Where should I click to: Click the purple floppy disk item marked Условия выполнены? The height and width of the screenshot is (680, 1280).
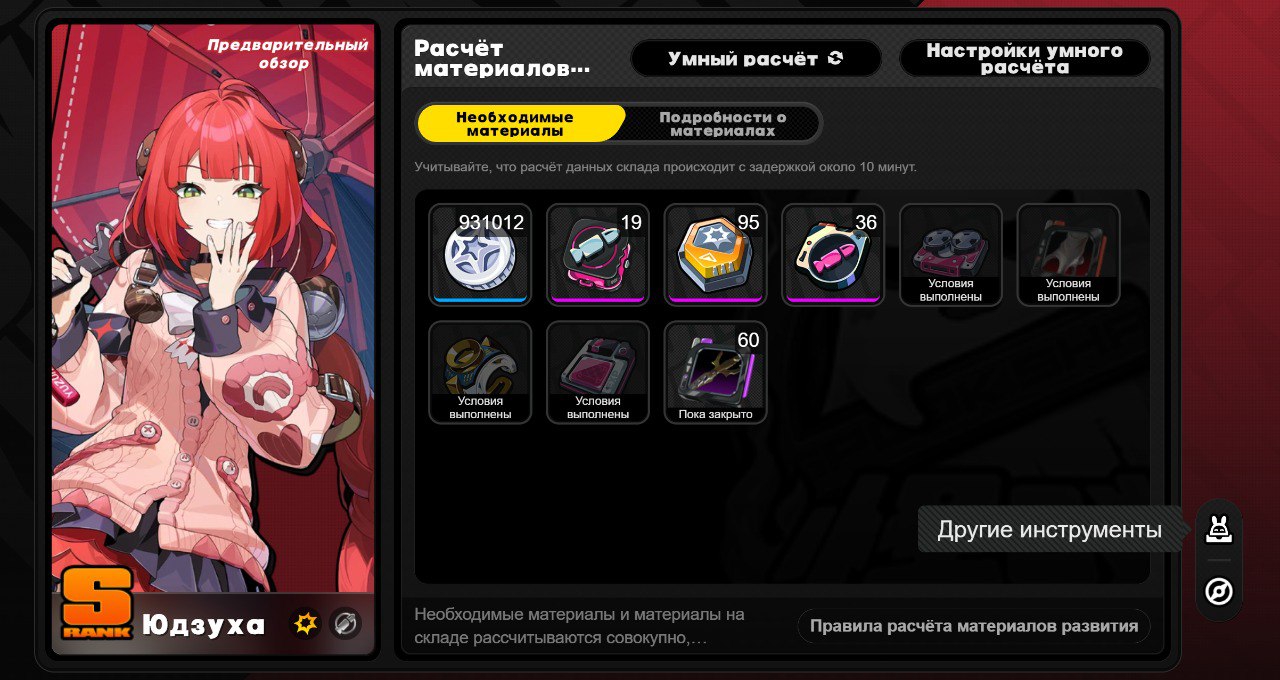(597, 372)
